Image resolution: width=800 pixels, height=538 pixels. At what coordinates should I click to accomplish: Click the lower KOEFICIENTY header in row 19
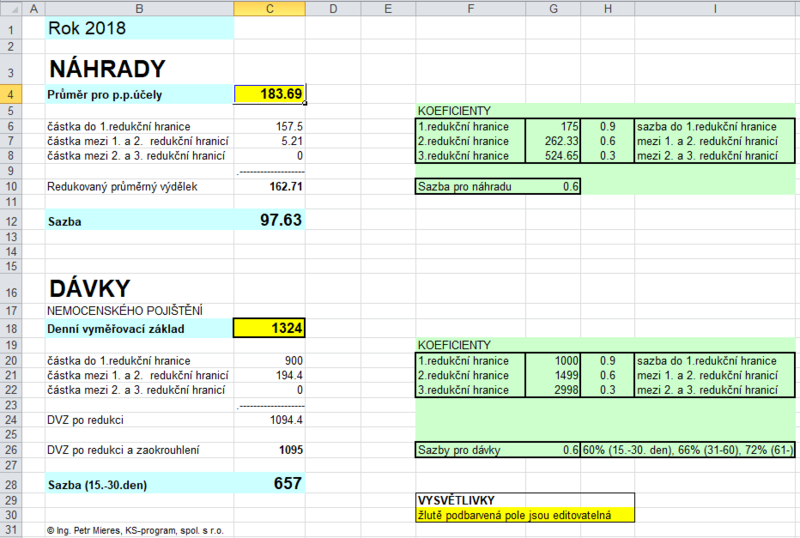470,345
